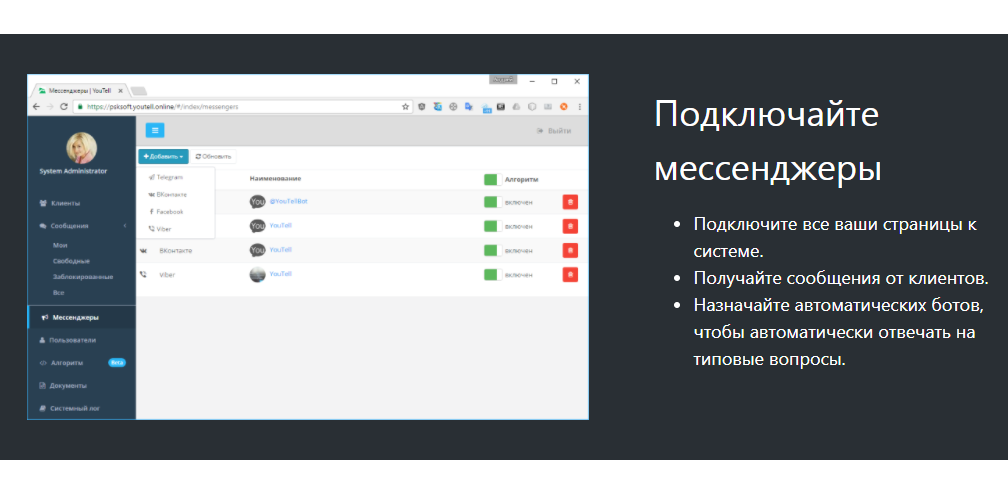Click the Beta badge next to Алгоритм
The image size is (1008, 496).
point(117,363)
